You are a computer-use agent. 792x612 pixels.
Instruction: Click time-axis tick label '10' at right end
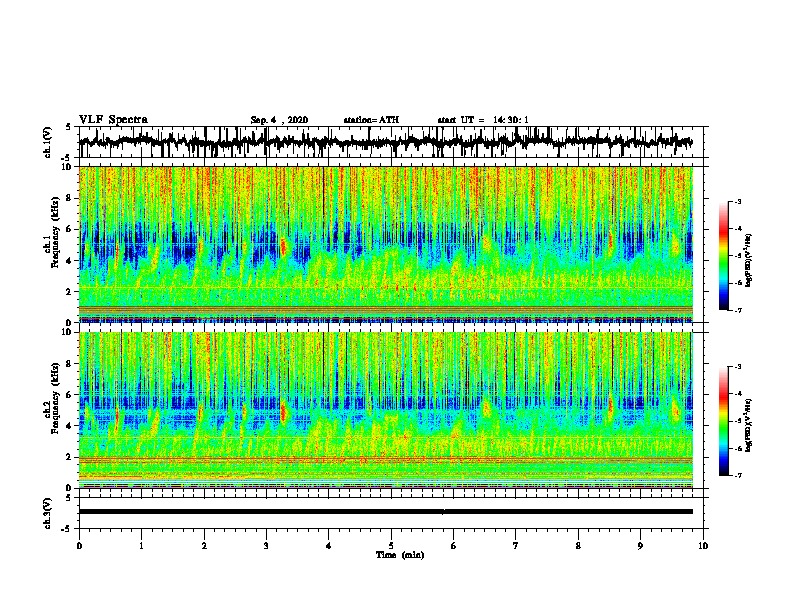coord(703,546)
